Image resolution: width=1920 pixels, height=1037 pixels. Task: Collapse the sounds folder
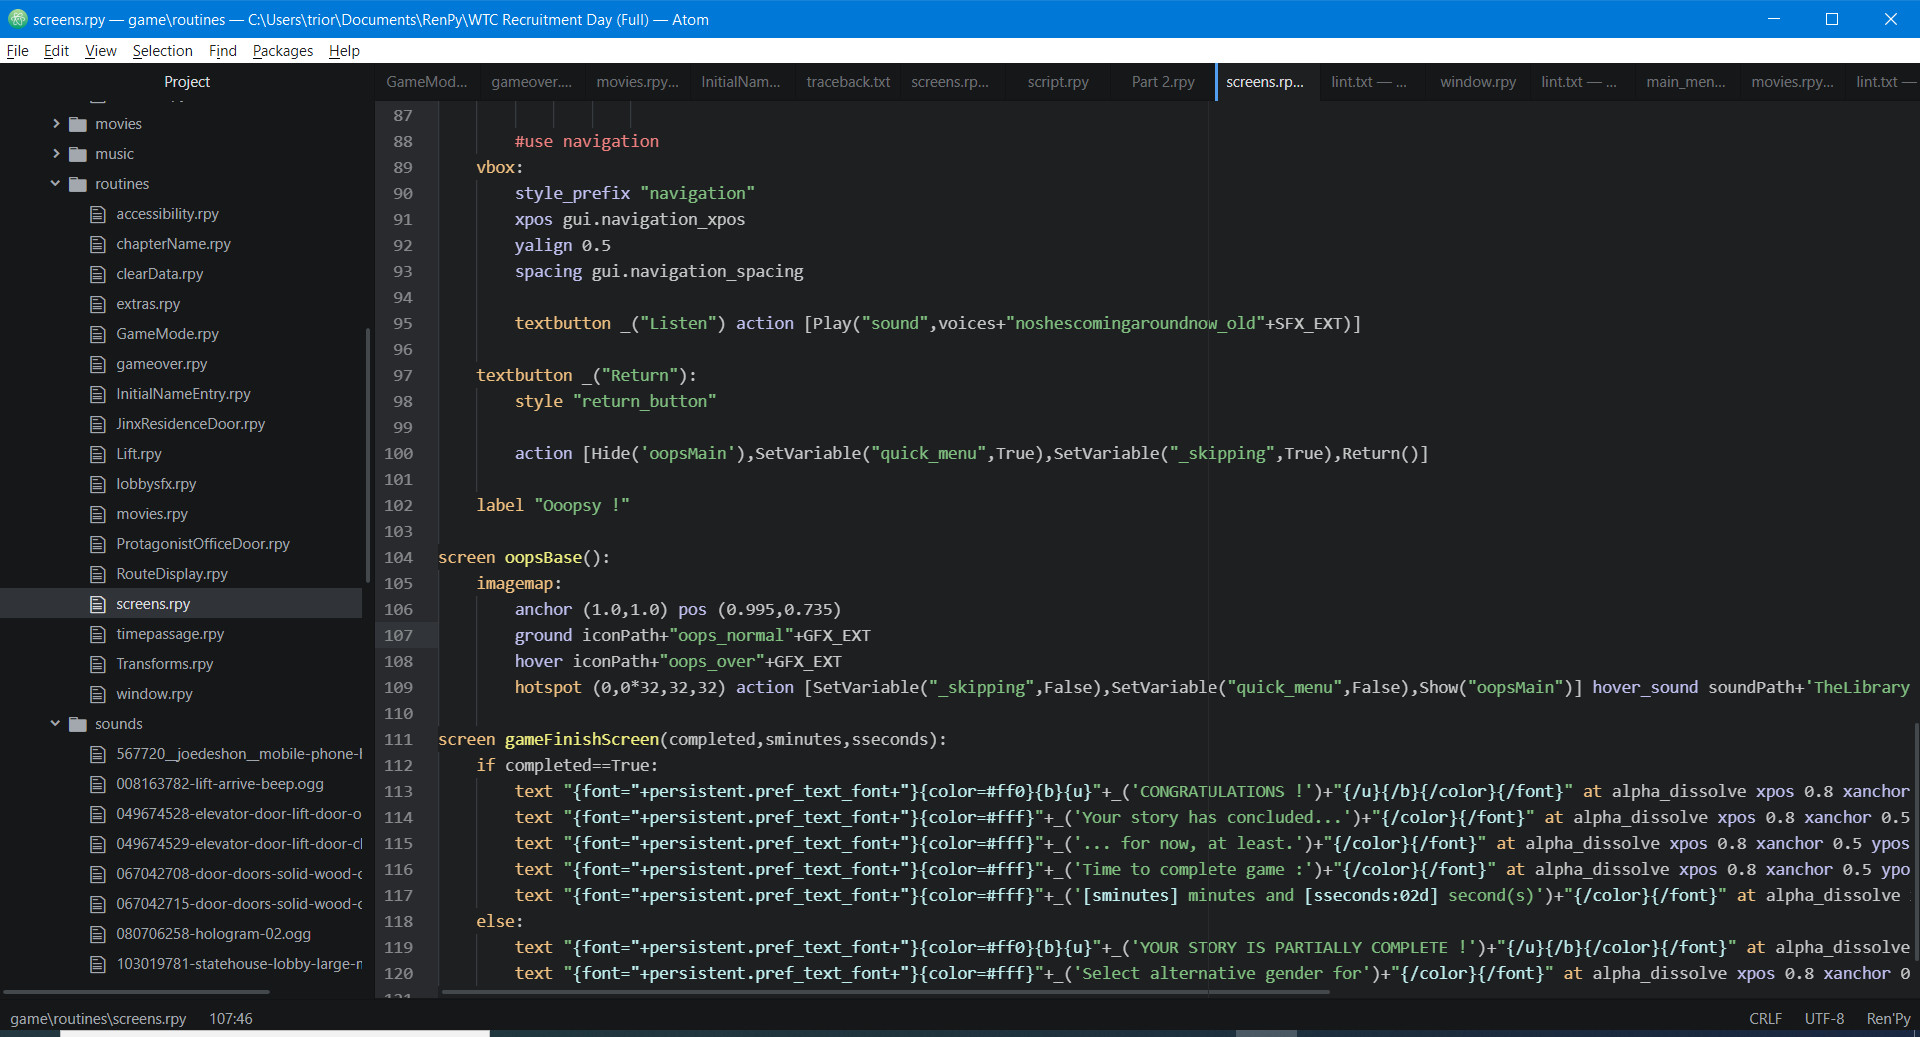coord(55,723)
